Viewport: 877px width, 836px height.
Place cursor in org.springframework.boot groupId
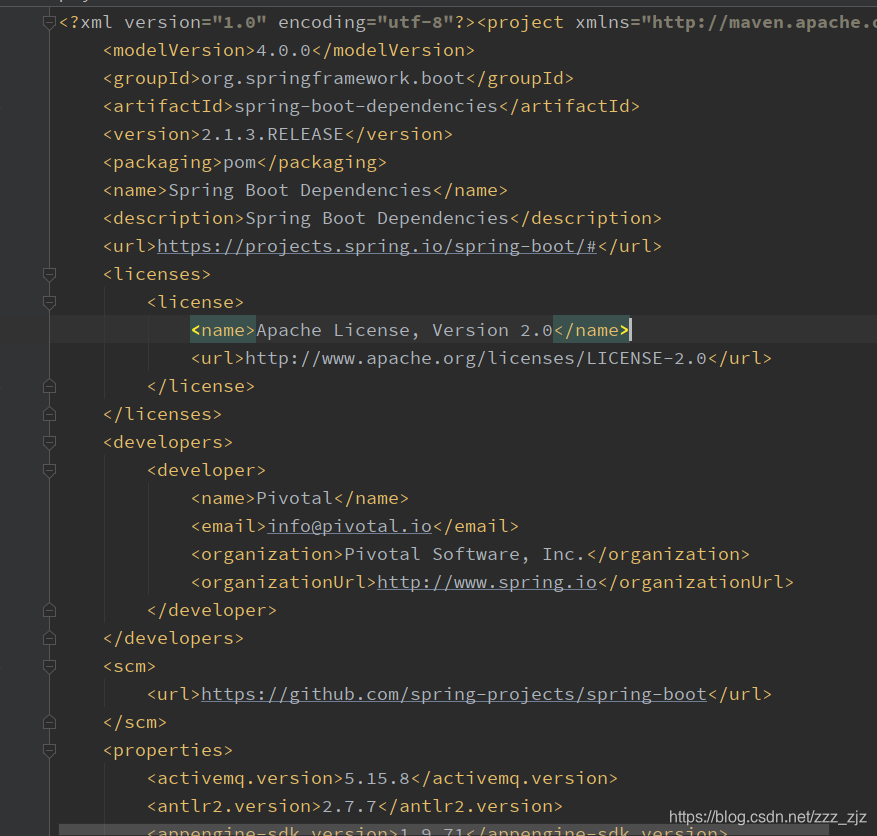click(x=333, y=78)
